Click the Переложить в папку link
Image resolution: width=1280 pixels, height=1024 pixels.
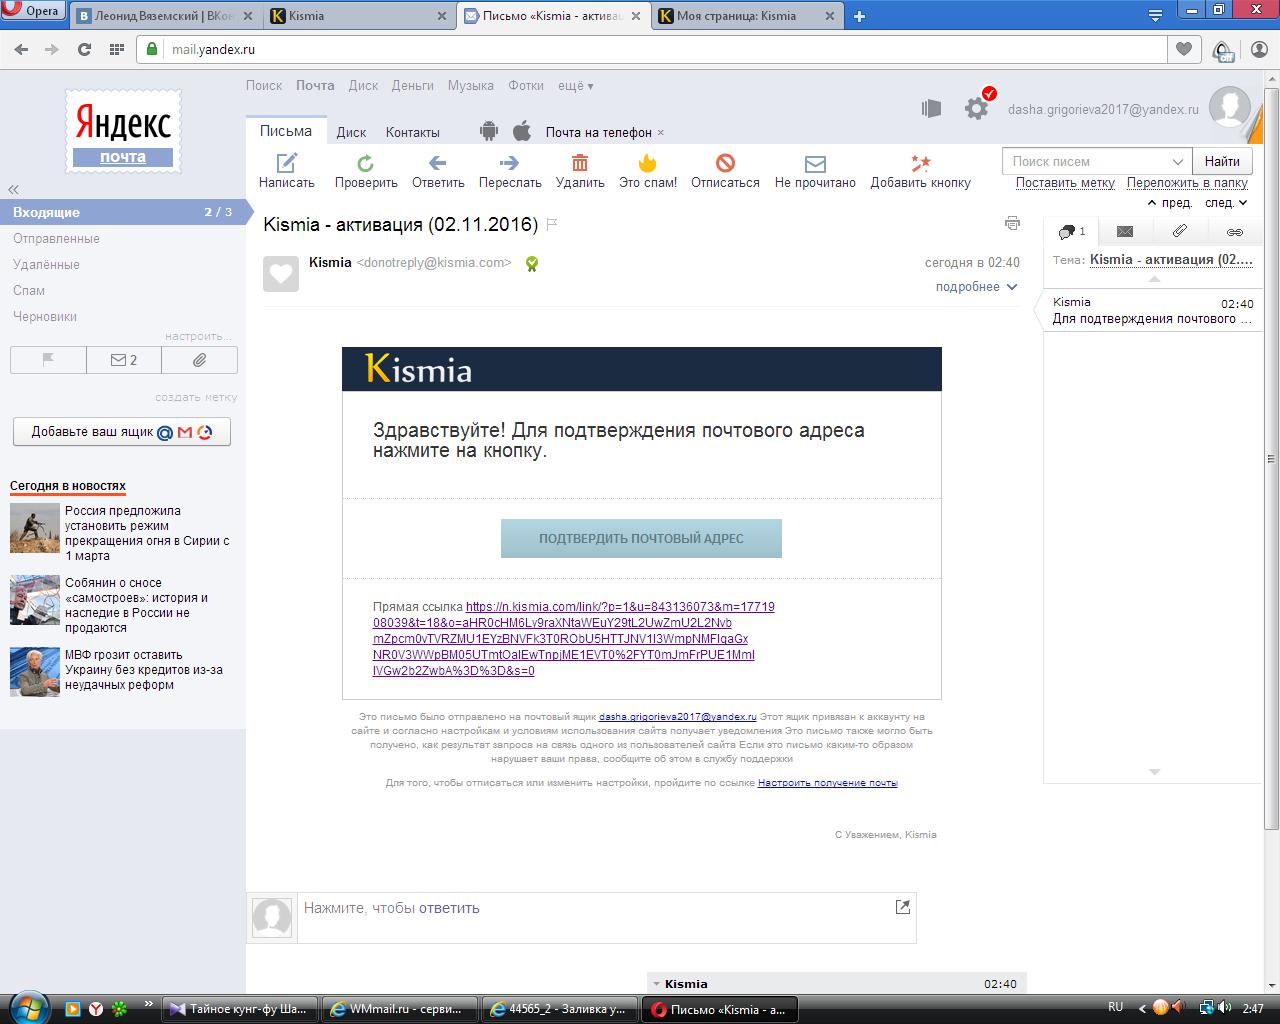(x=1187, y=183)
